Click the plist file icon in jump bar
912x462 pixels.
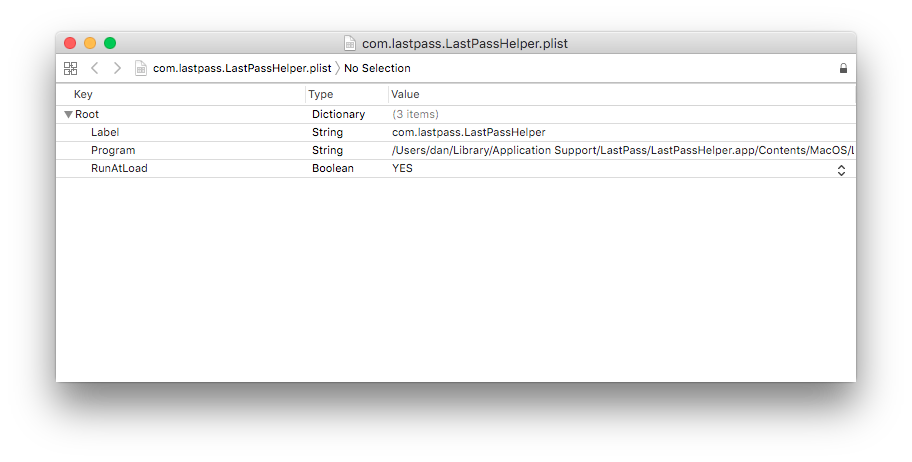coord(141,68)
